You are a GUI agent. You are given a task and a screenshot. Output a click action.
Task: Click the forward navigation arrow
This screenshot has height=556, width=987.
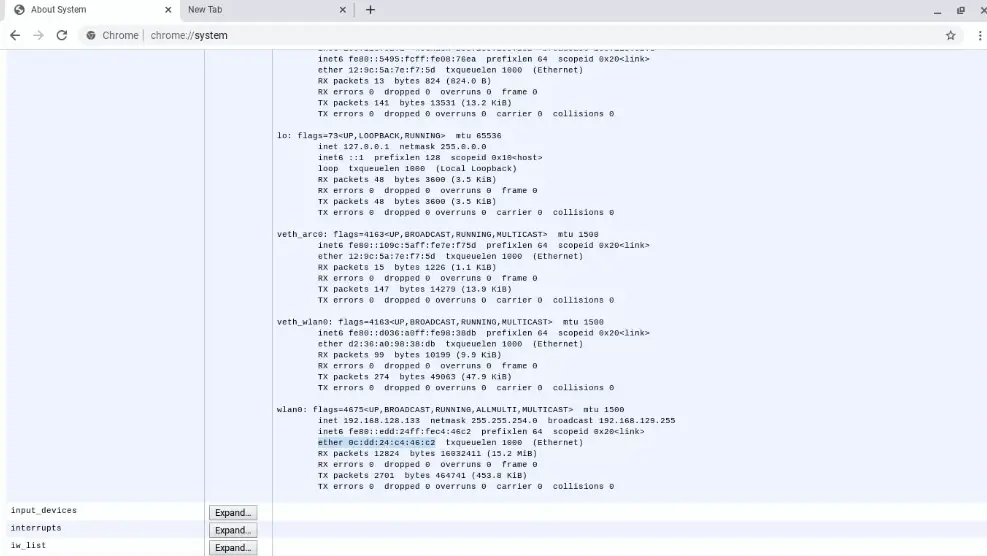[x=38, y=35]
